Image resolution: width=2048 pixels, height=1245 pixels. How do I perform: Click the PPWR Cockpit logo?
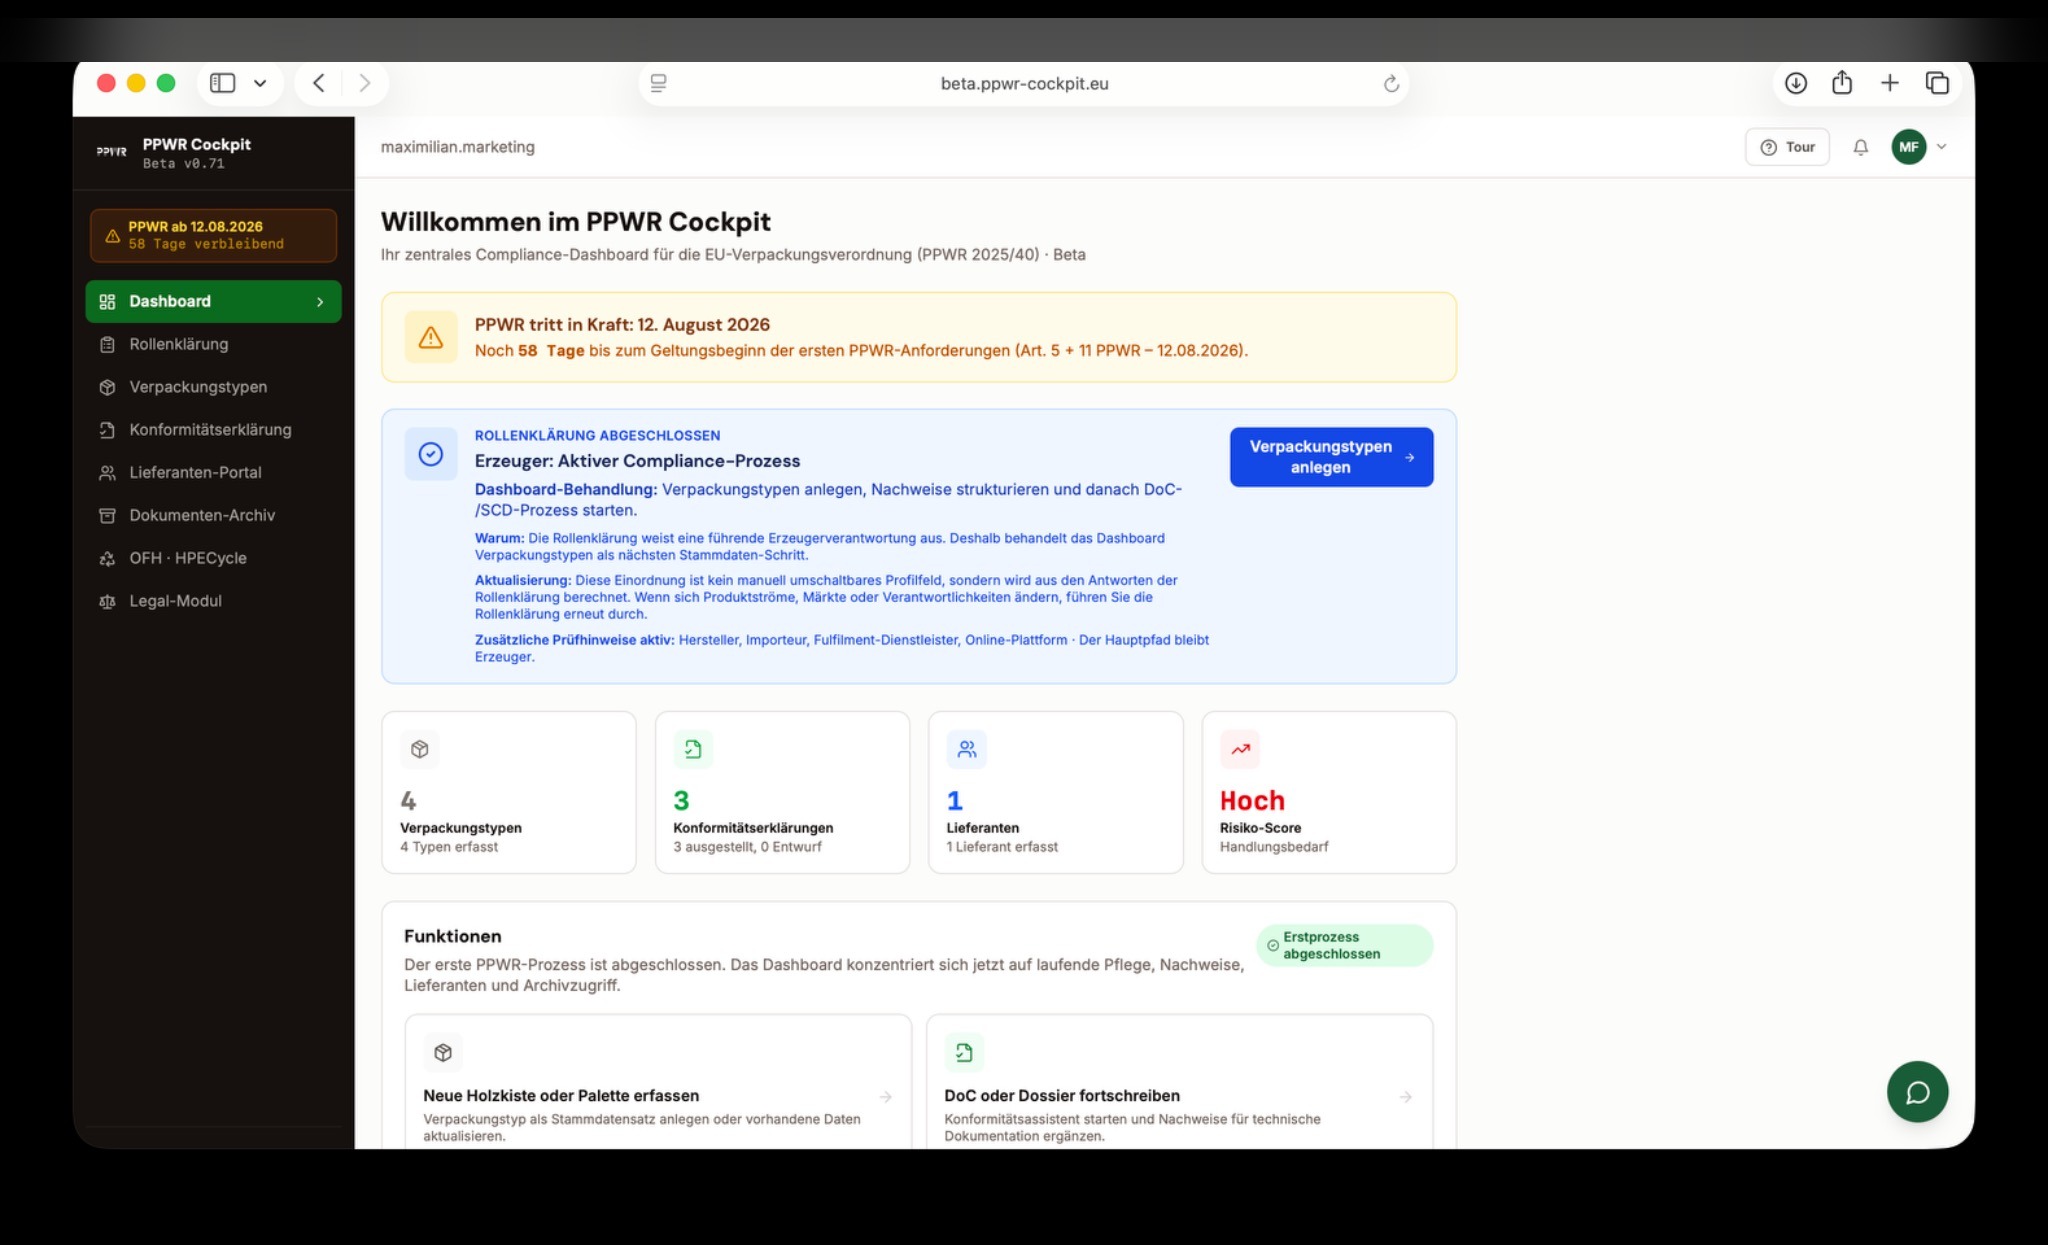[112, 152]
